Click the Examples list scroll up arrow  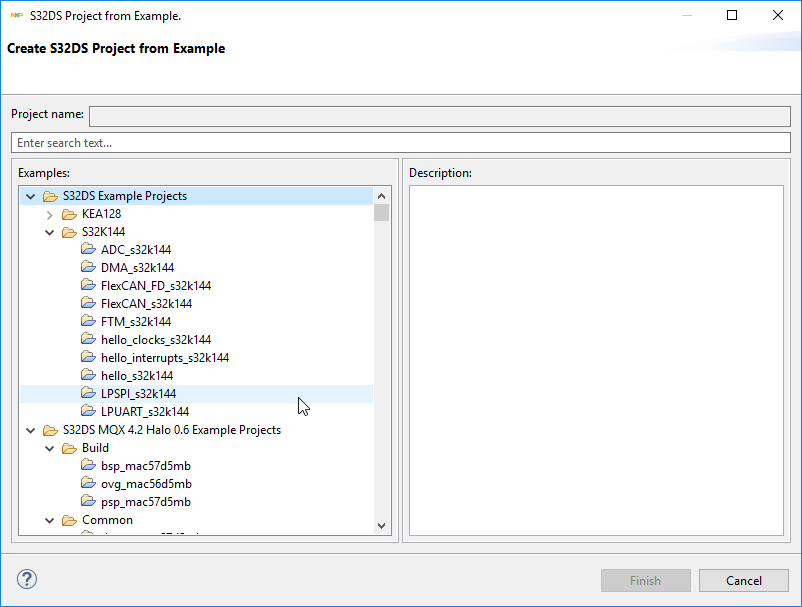point(382,196)
